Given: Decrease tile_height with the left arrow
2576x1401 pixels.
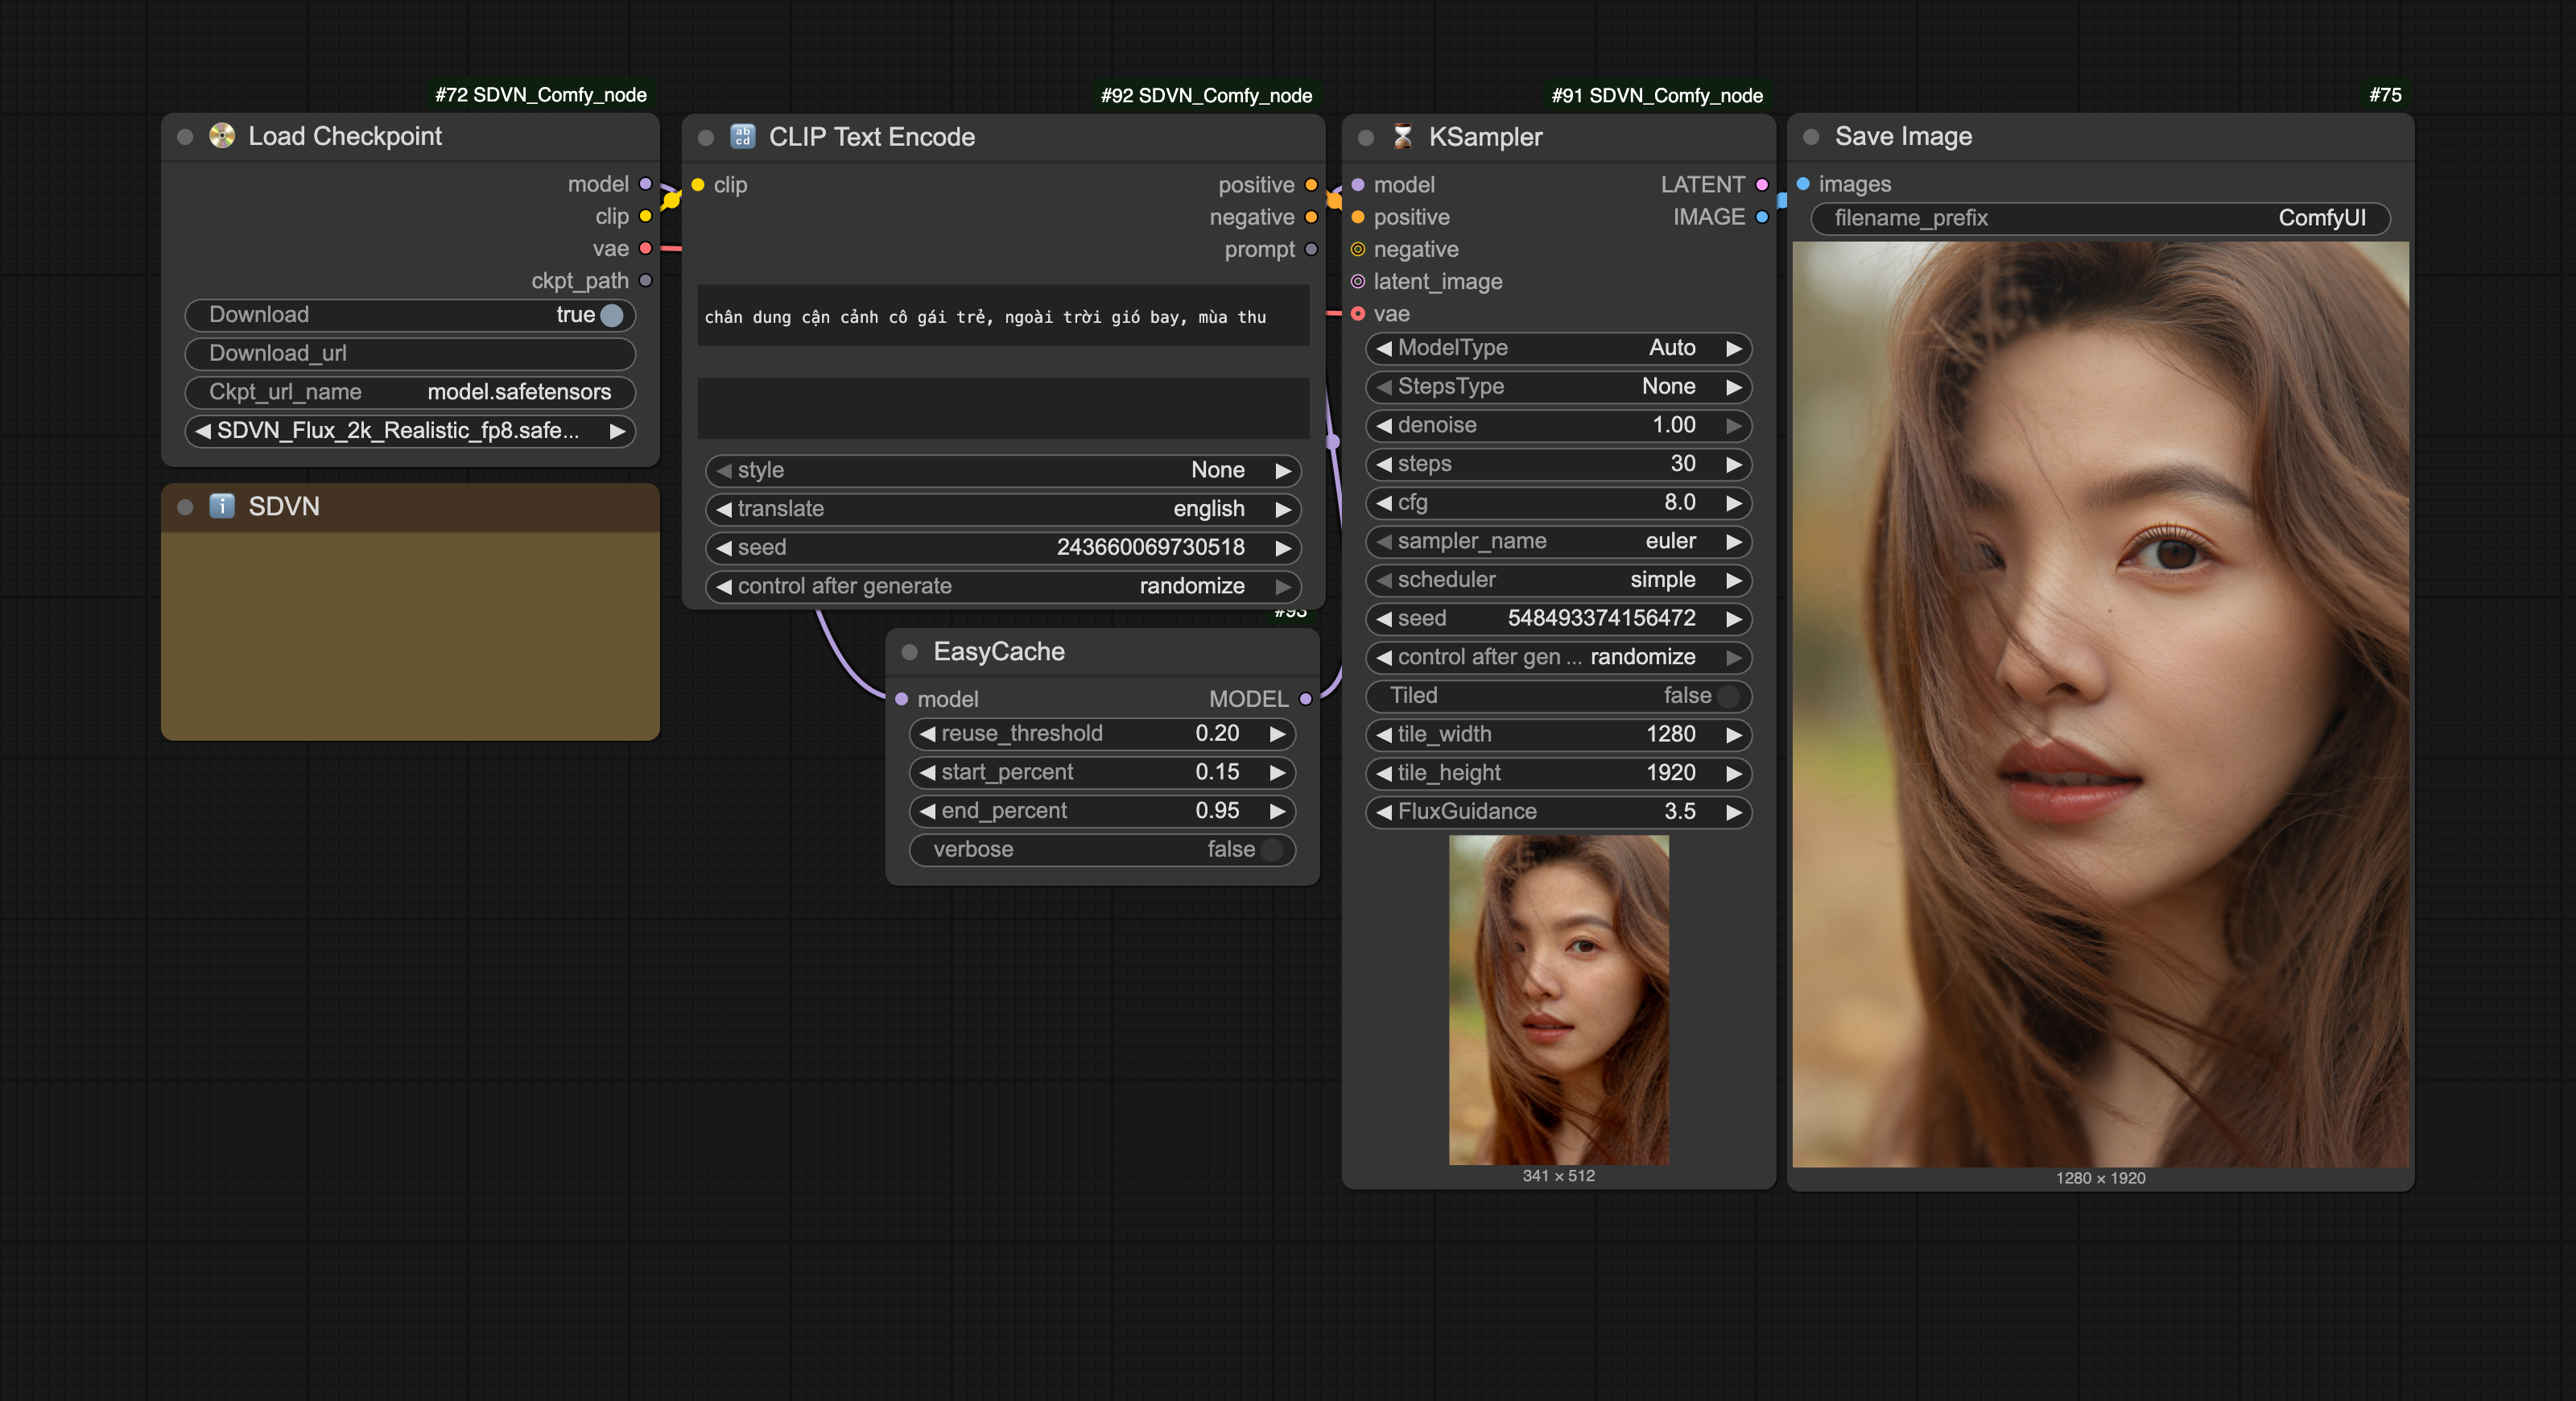Looking at the screenshot, I should pyautogui.click(x=1384, y=773).
